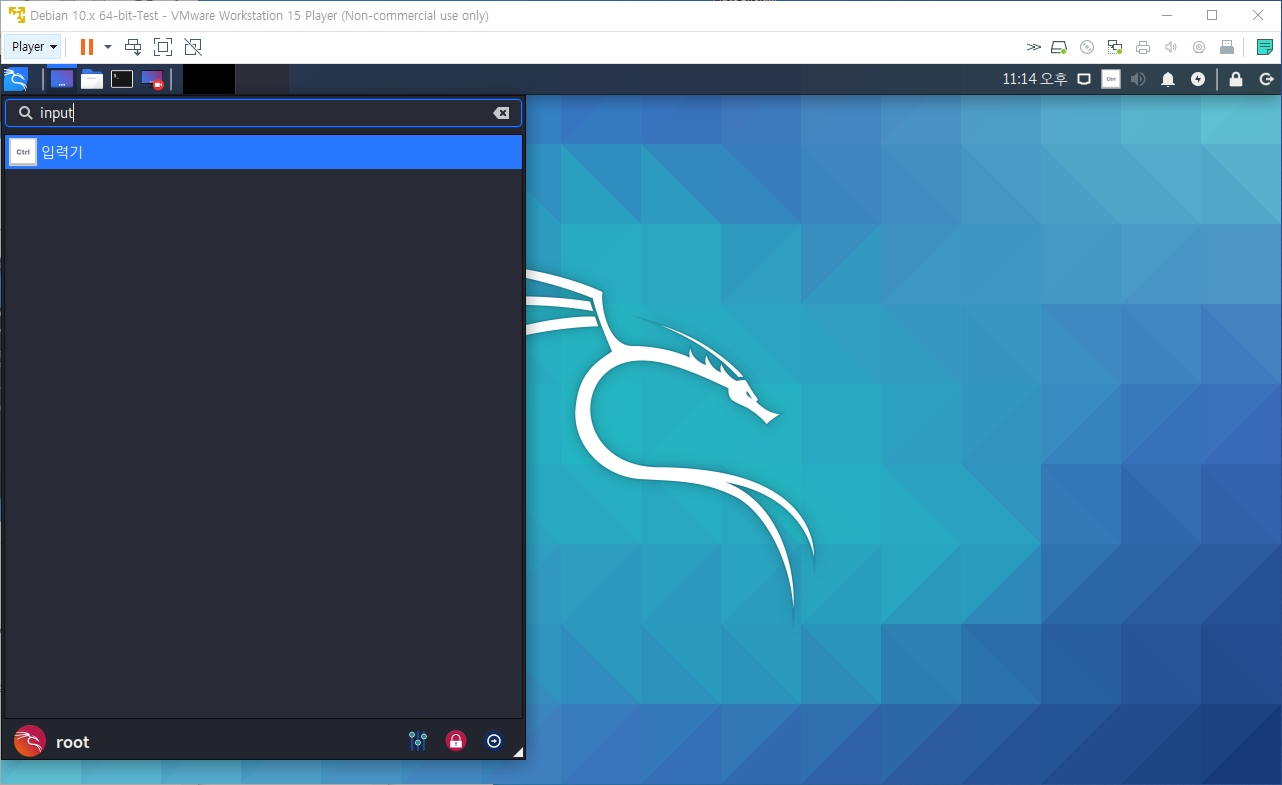Image resolution: width=1282 pixels, height=785 pixels.
Task: Pause the virtual machine
Action: tap(87, 47)
